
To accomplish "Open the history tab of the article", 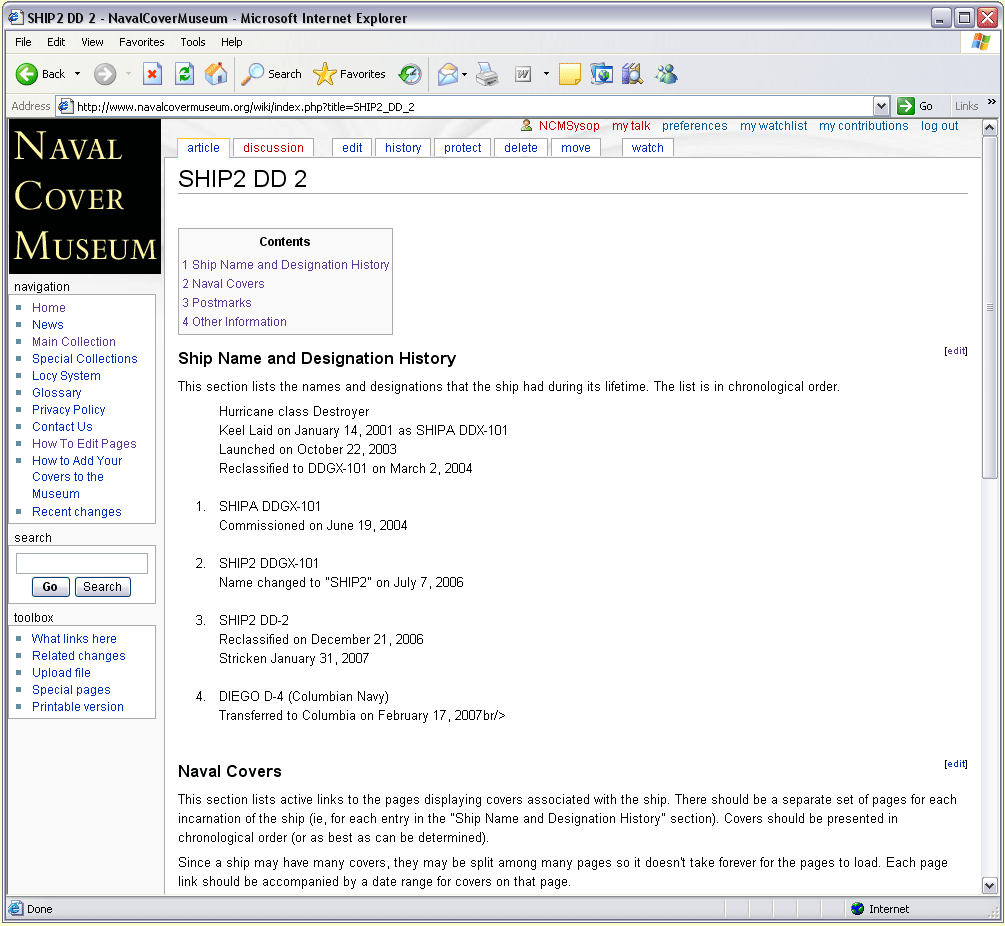I will pos(403,148).
